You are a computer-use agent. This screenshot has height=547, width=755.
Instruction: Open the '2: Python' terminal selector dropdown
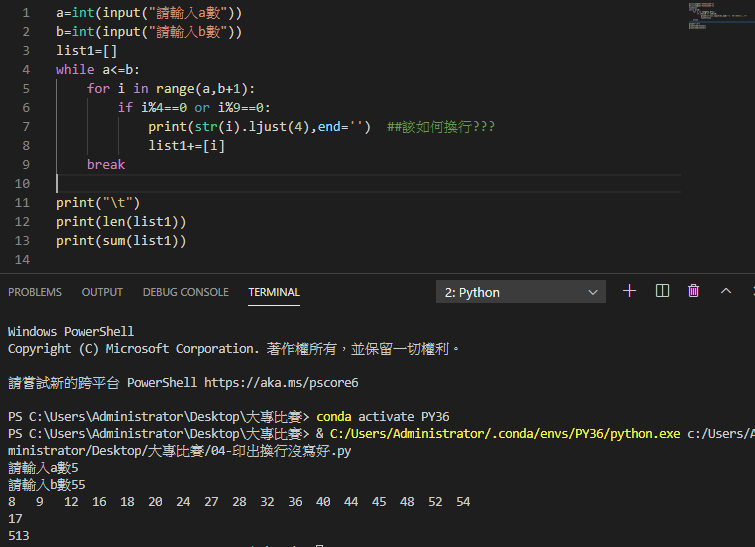521,292
